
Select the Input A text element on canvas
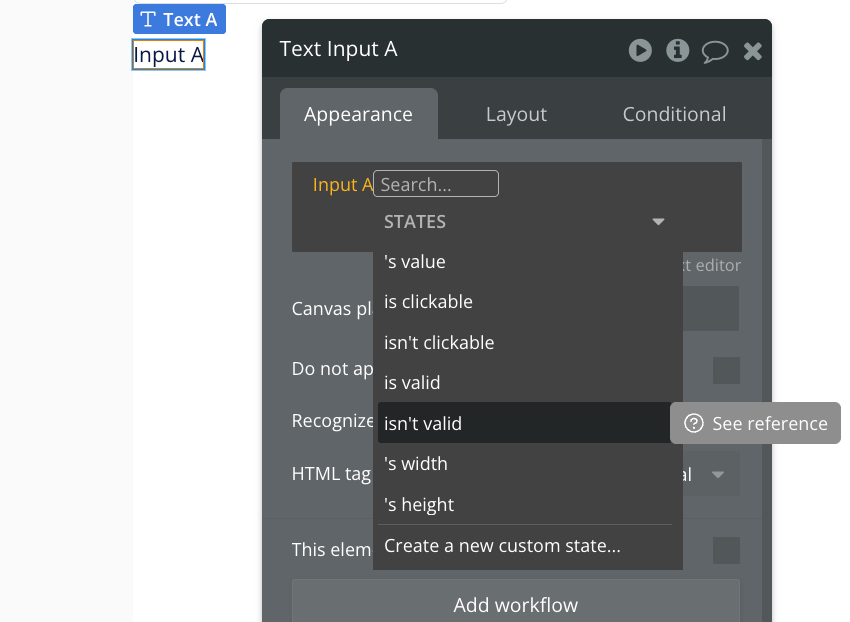(168, 55)
